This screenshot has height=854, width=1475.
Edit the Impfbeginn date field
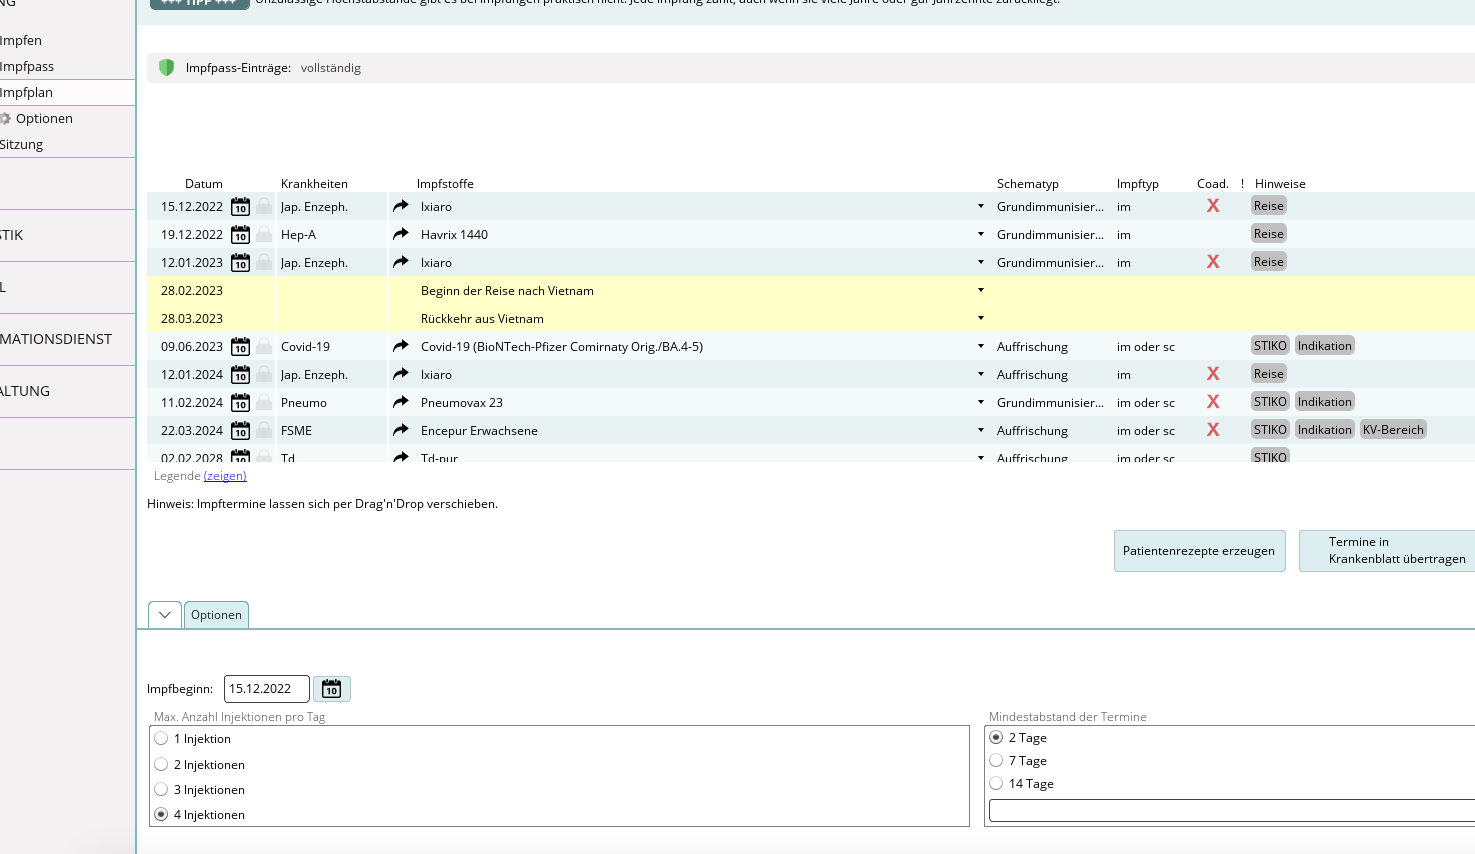click(267, 689)
